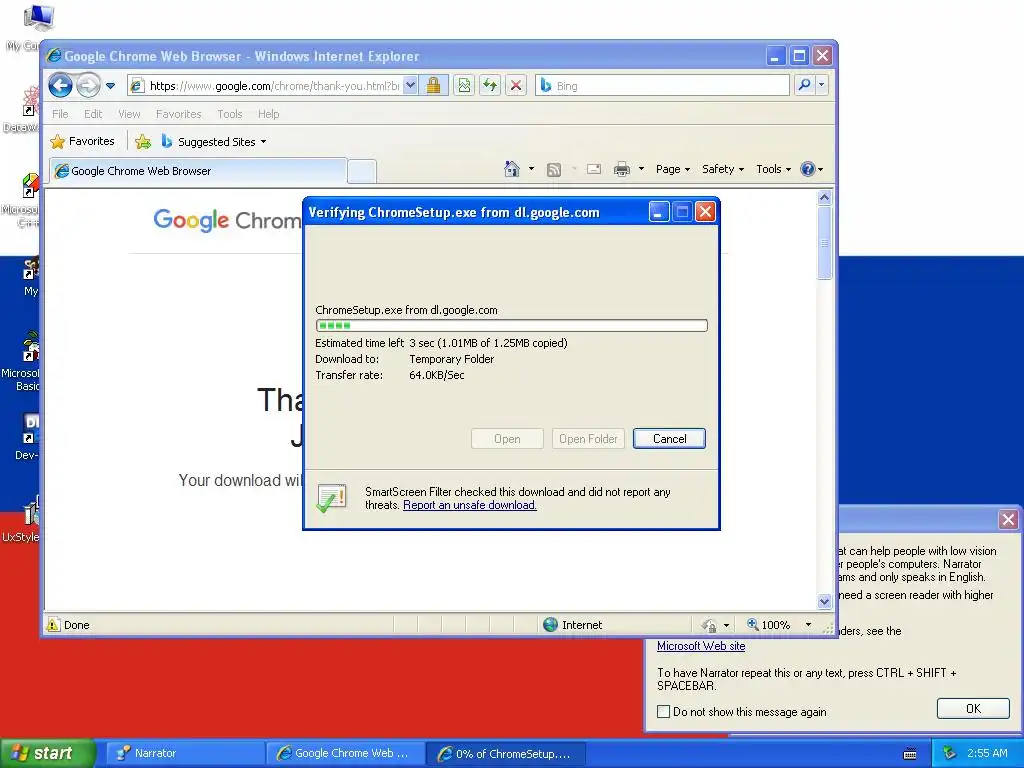The image size is (1024, 768).
Task: Click the system tray network icon
Action: pyautogui.click(x=950, y=753)
